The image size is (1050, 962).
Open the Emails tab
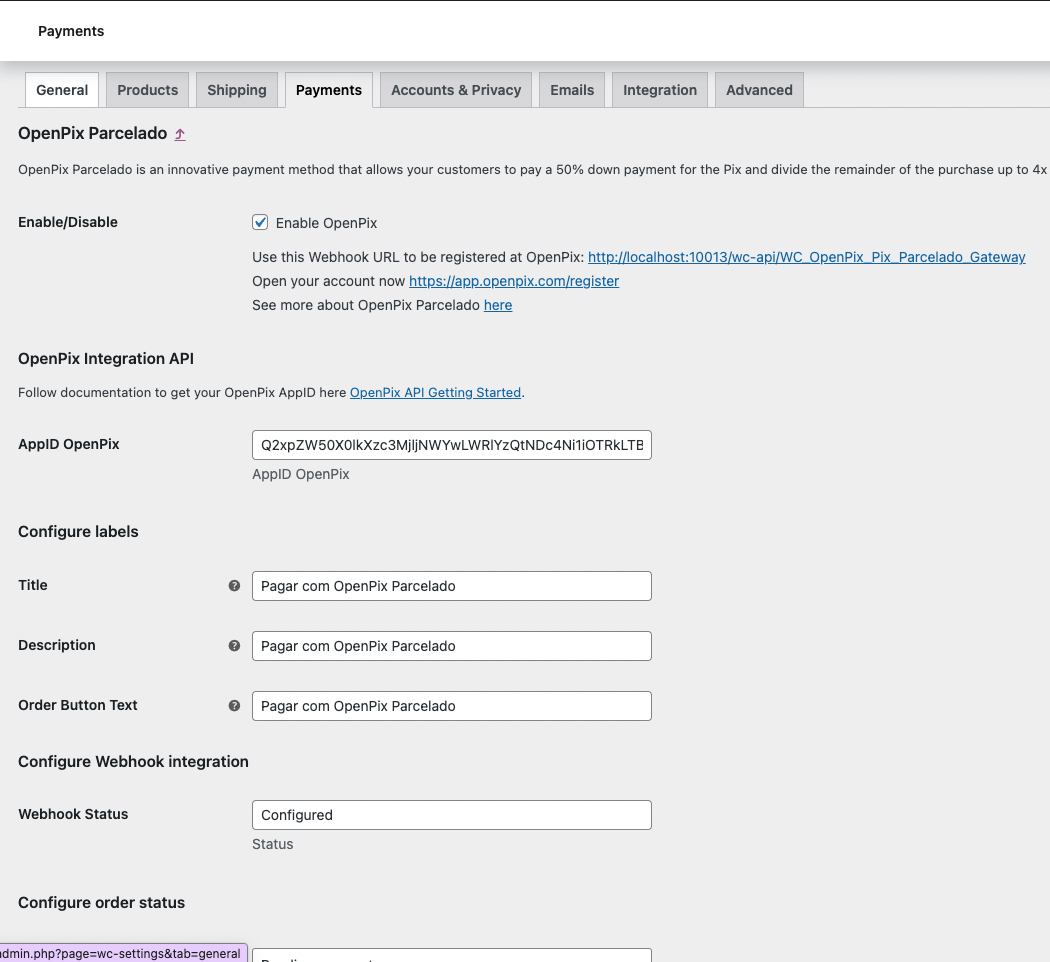pyautogui.click(x=572, y=90)
